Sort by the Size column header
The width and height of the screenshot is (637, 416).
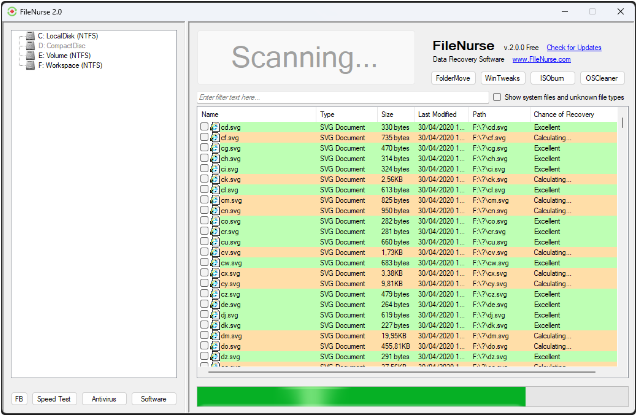click(x=396, y=115)
